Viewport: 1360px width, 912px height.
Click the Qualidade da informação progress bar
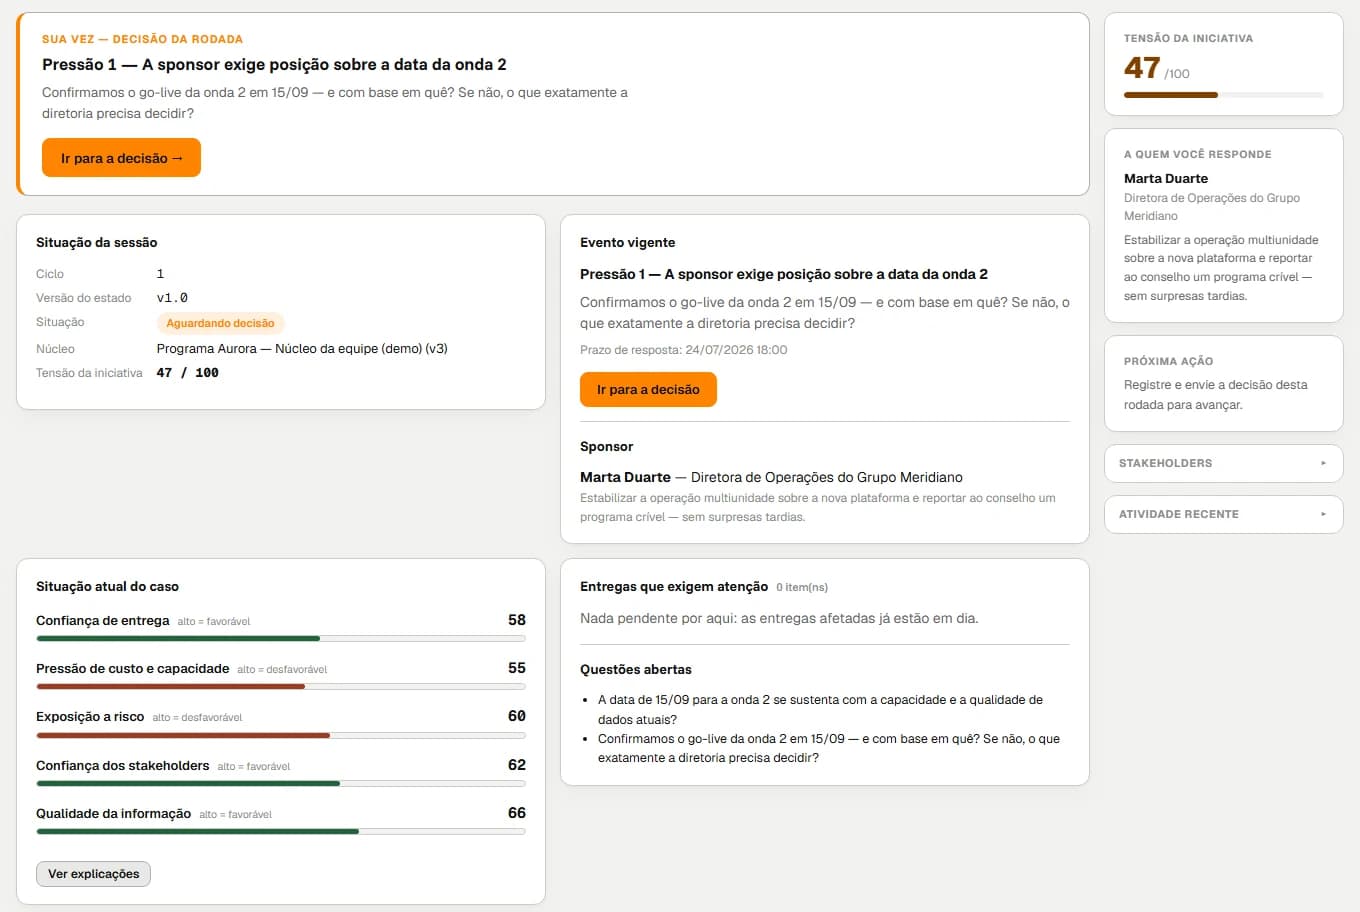(x=281, y=831)
